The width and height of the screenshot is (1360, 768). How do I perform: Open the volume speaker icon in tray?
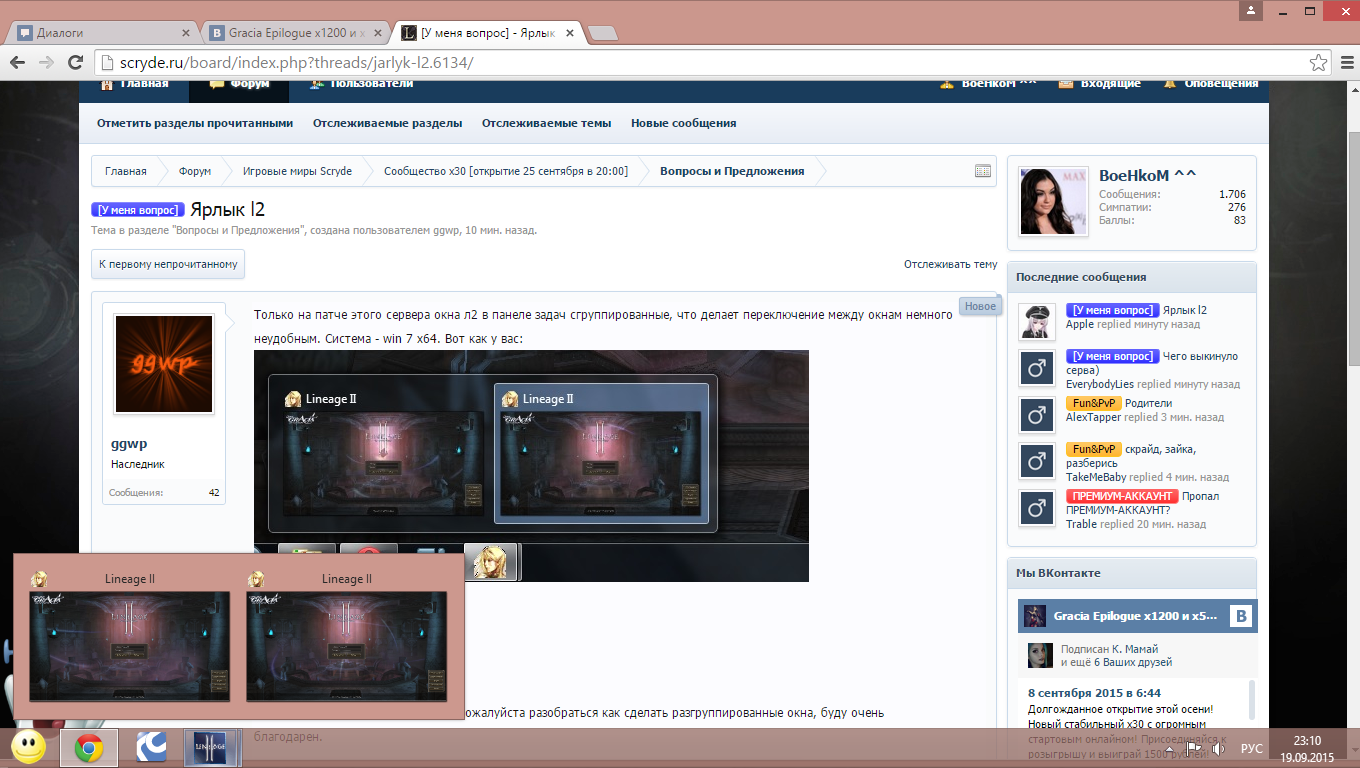click(x=1218, y=748)
